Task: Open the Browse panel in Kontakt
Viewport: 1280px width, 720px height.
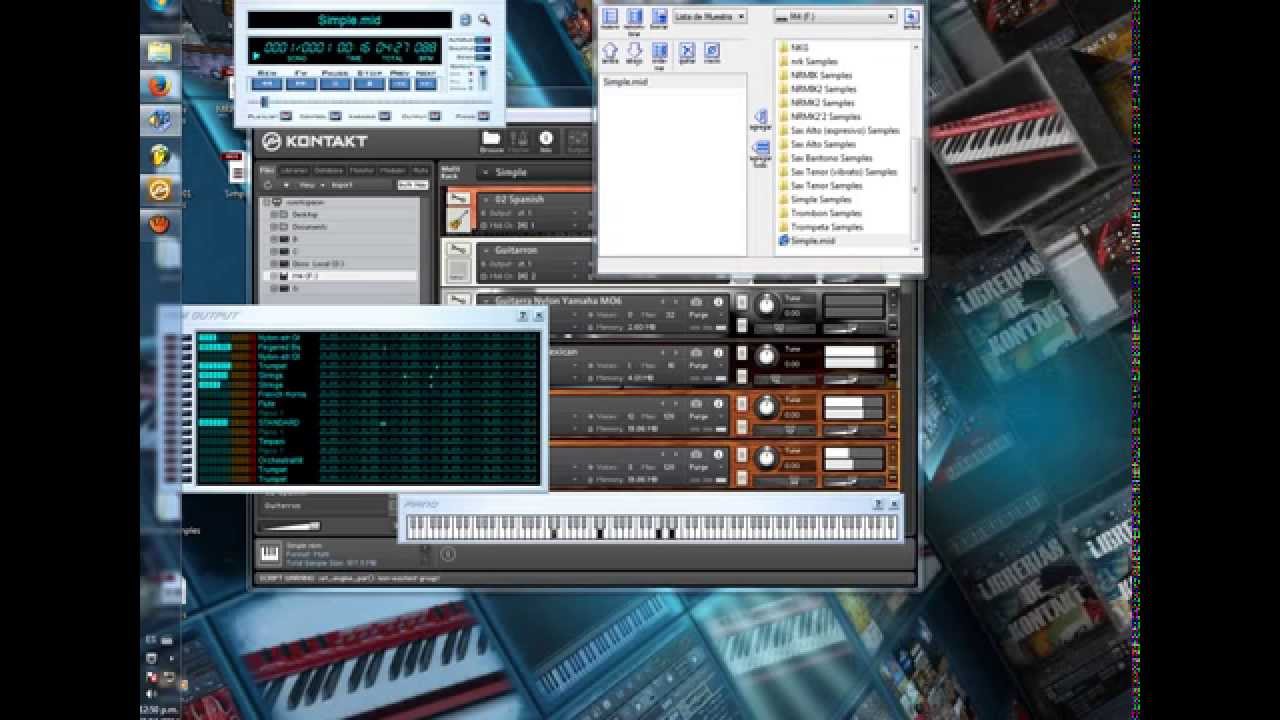Action: (491, 142)
